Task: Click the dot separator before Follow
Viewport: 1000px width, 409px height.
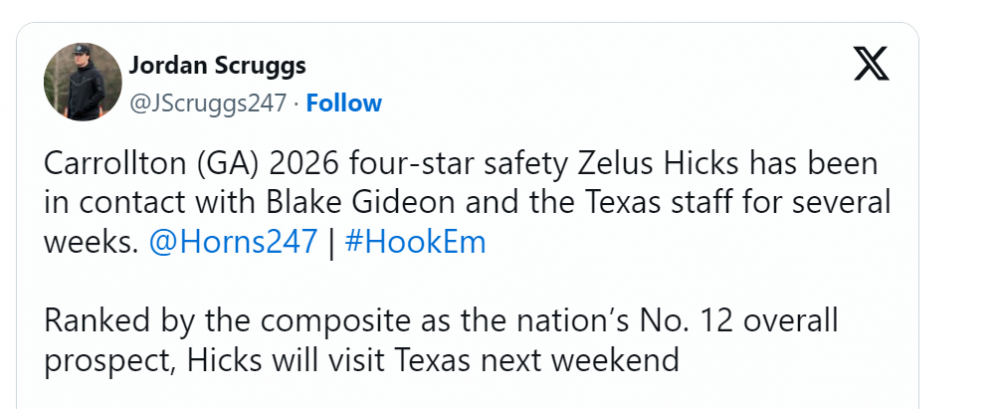Action: pos(296,103)
